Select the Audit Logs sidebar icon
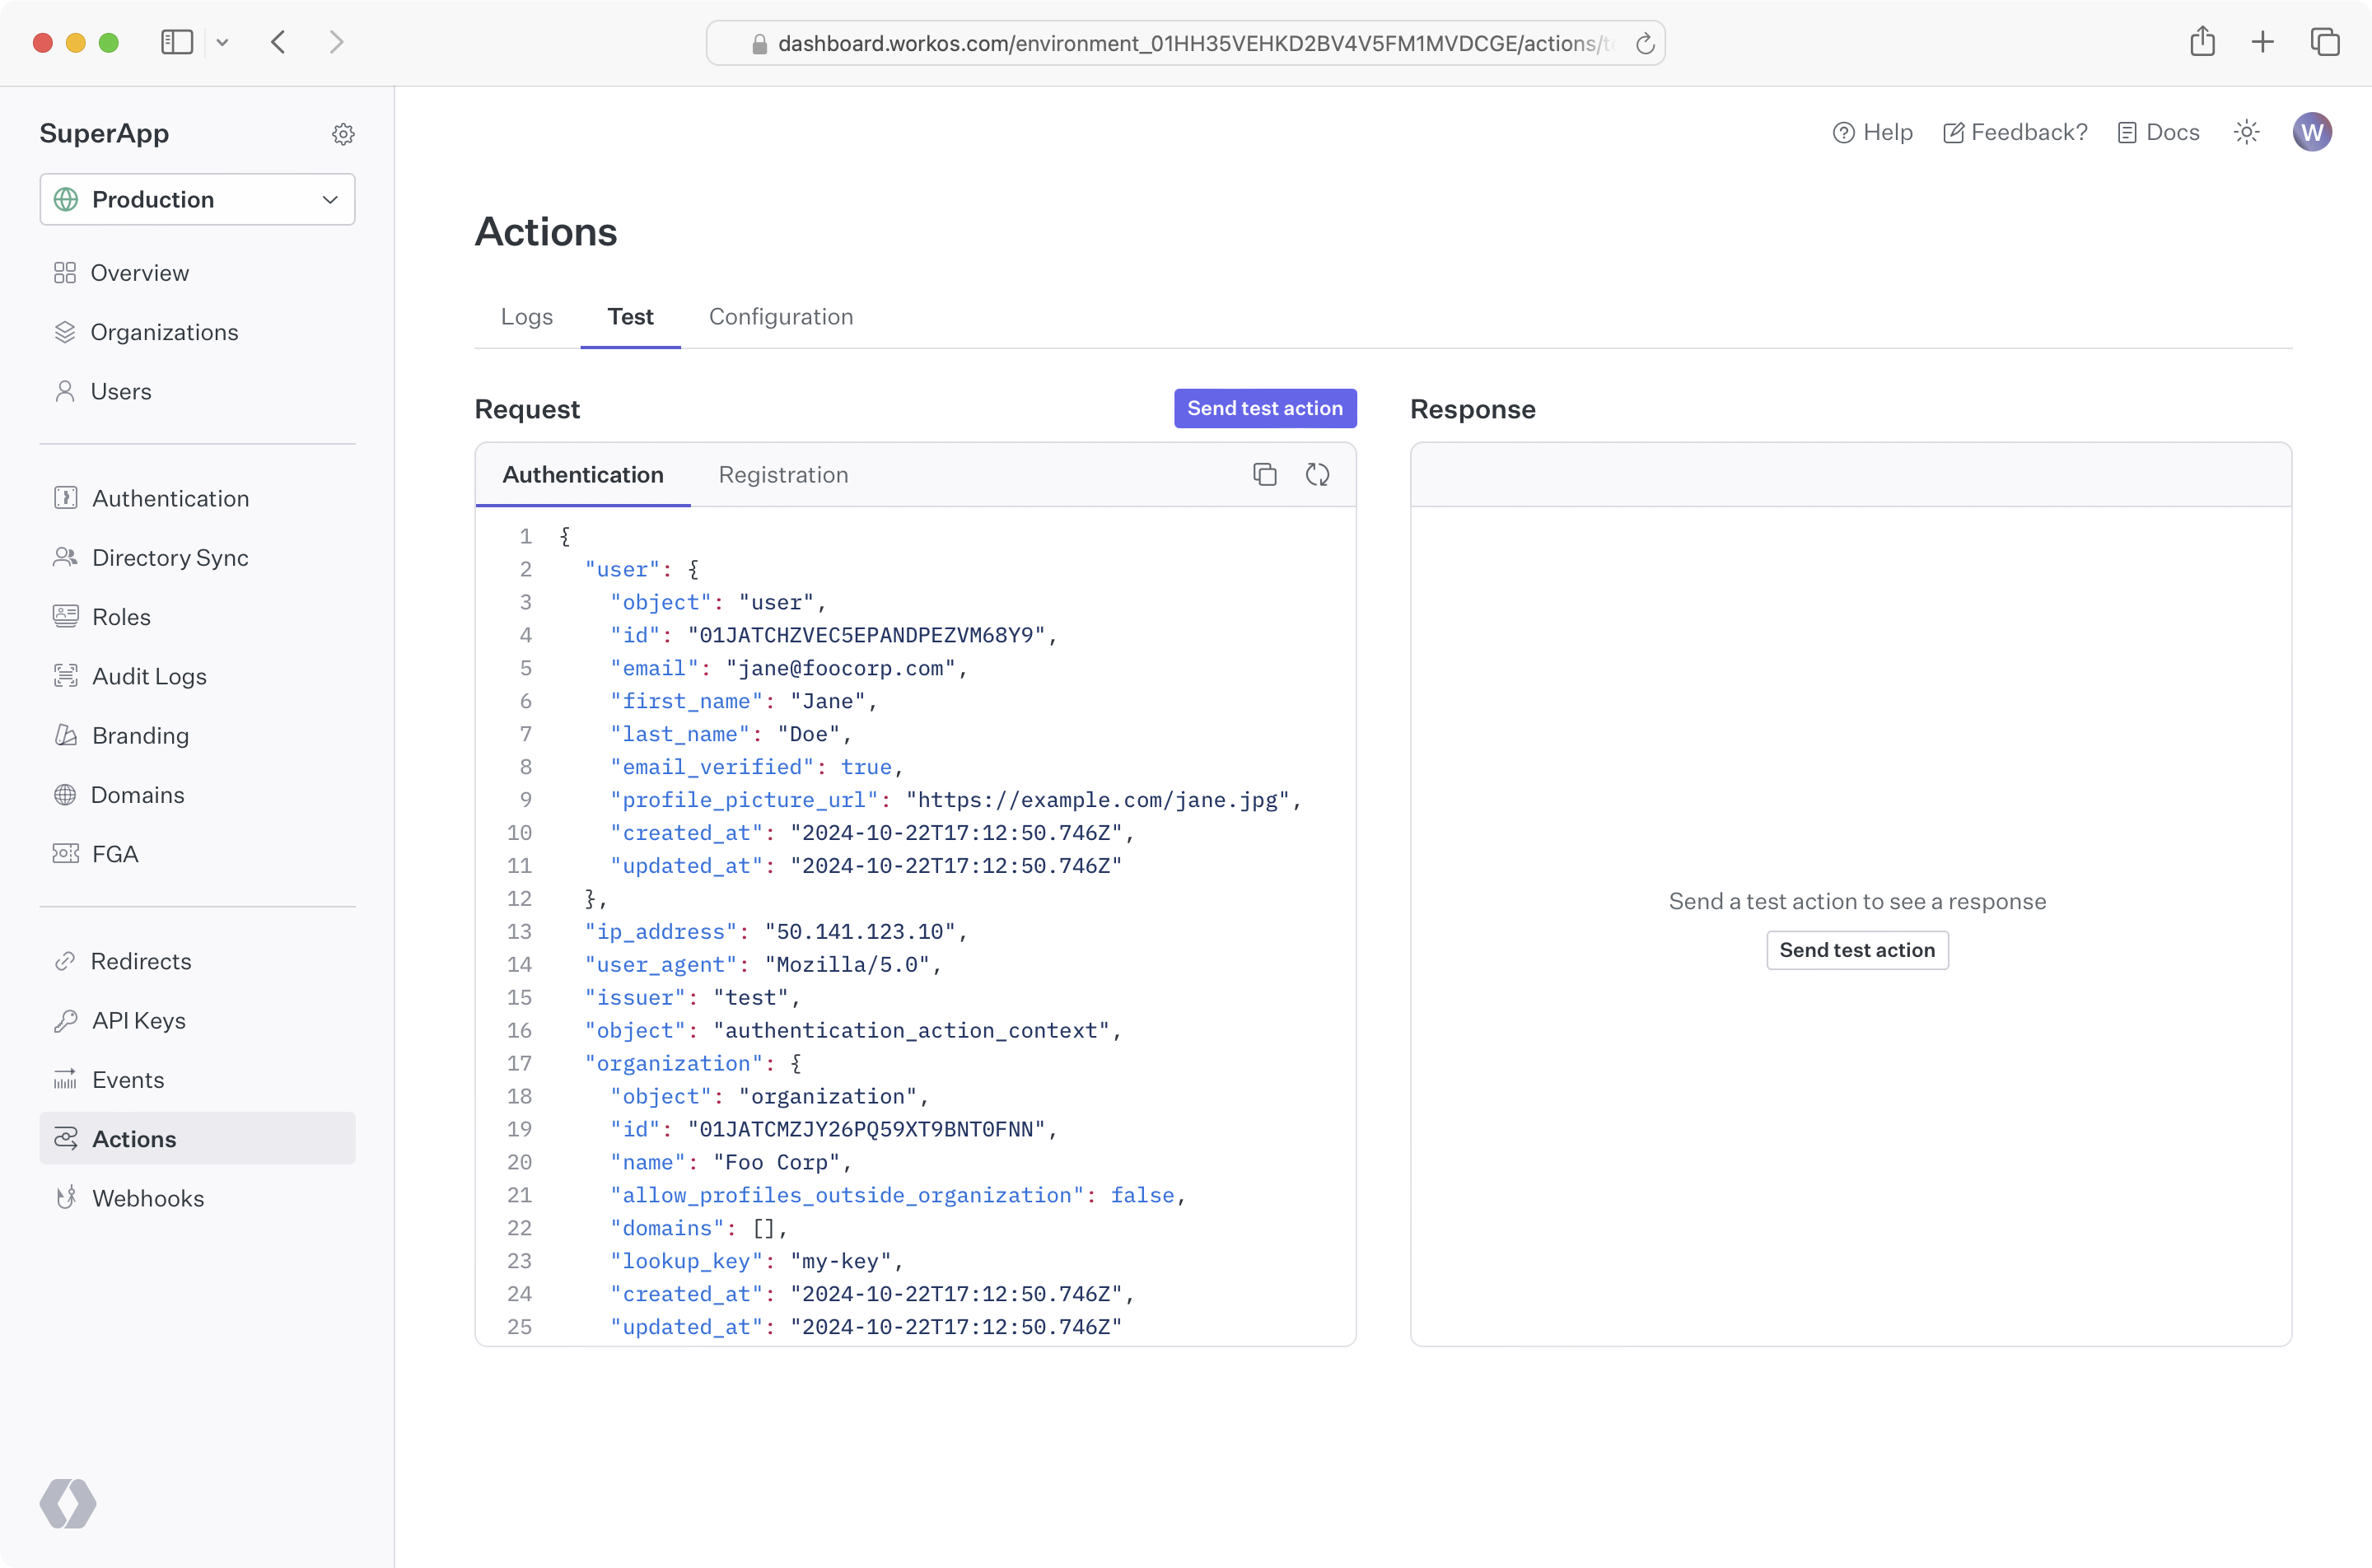 click(x=66, y=676)
